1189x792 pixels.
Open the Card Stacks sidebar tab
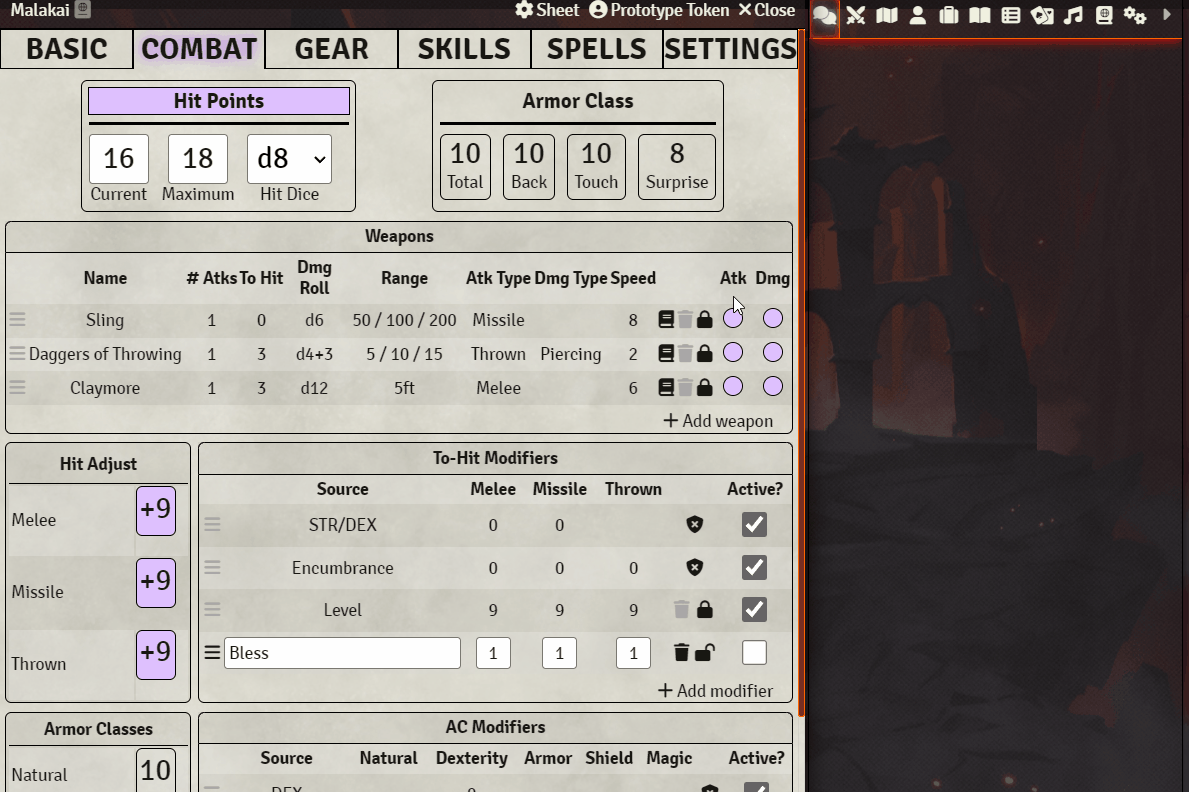click(x=1042, y=15)
